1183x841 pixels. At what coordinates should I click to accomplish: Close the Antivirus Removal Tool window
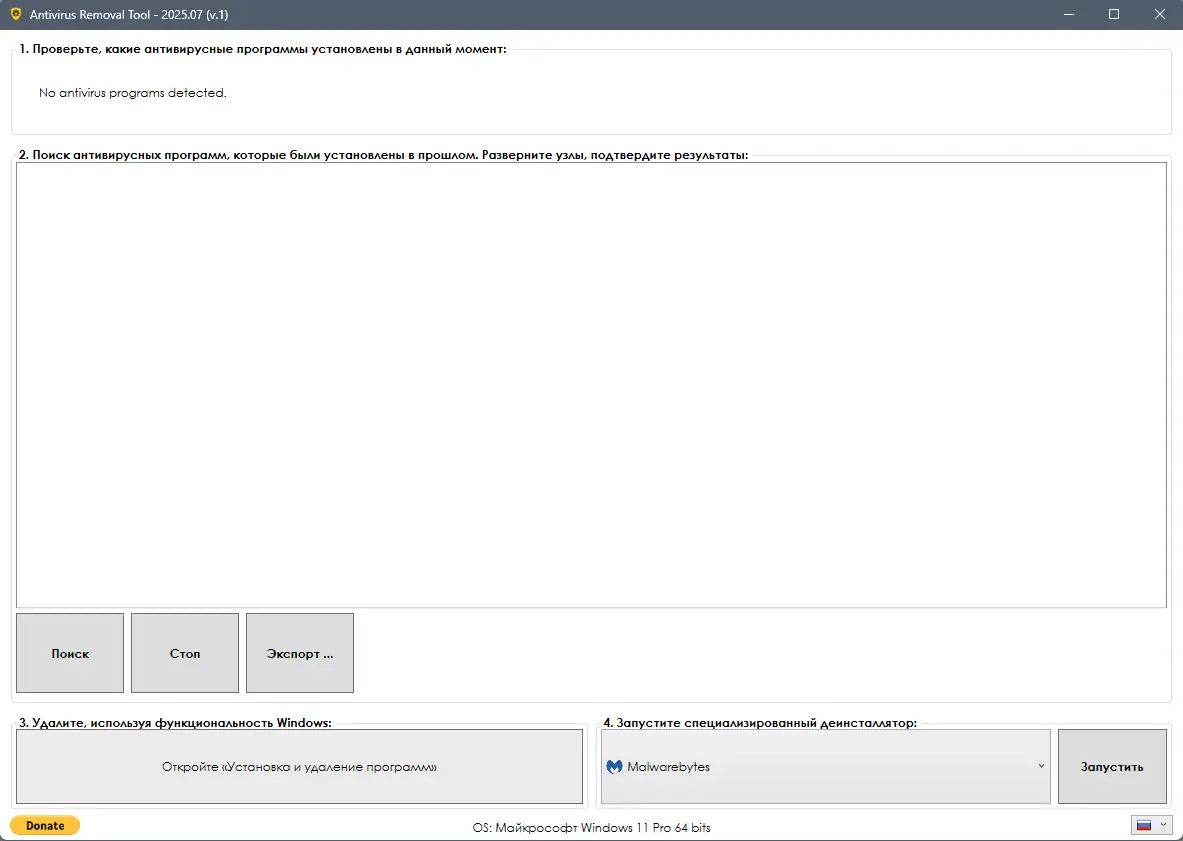(1160, 14)
